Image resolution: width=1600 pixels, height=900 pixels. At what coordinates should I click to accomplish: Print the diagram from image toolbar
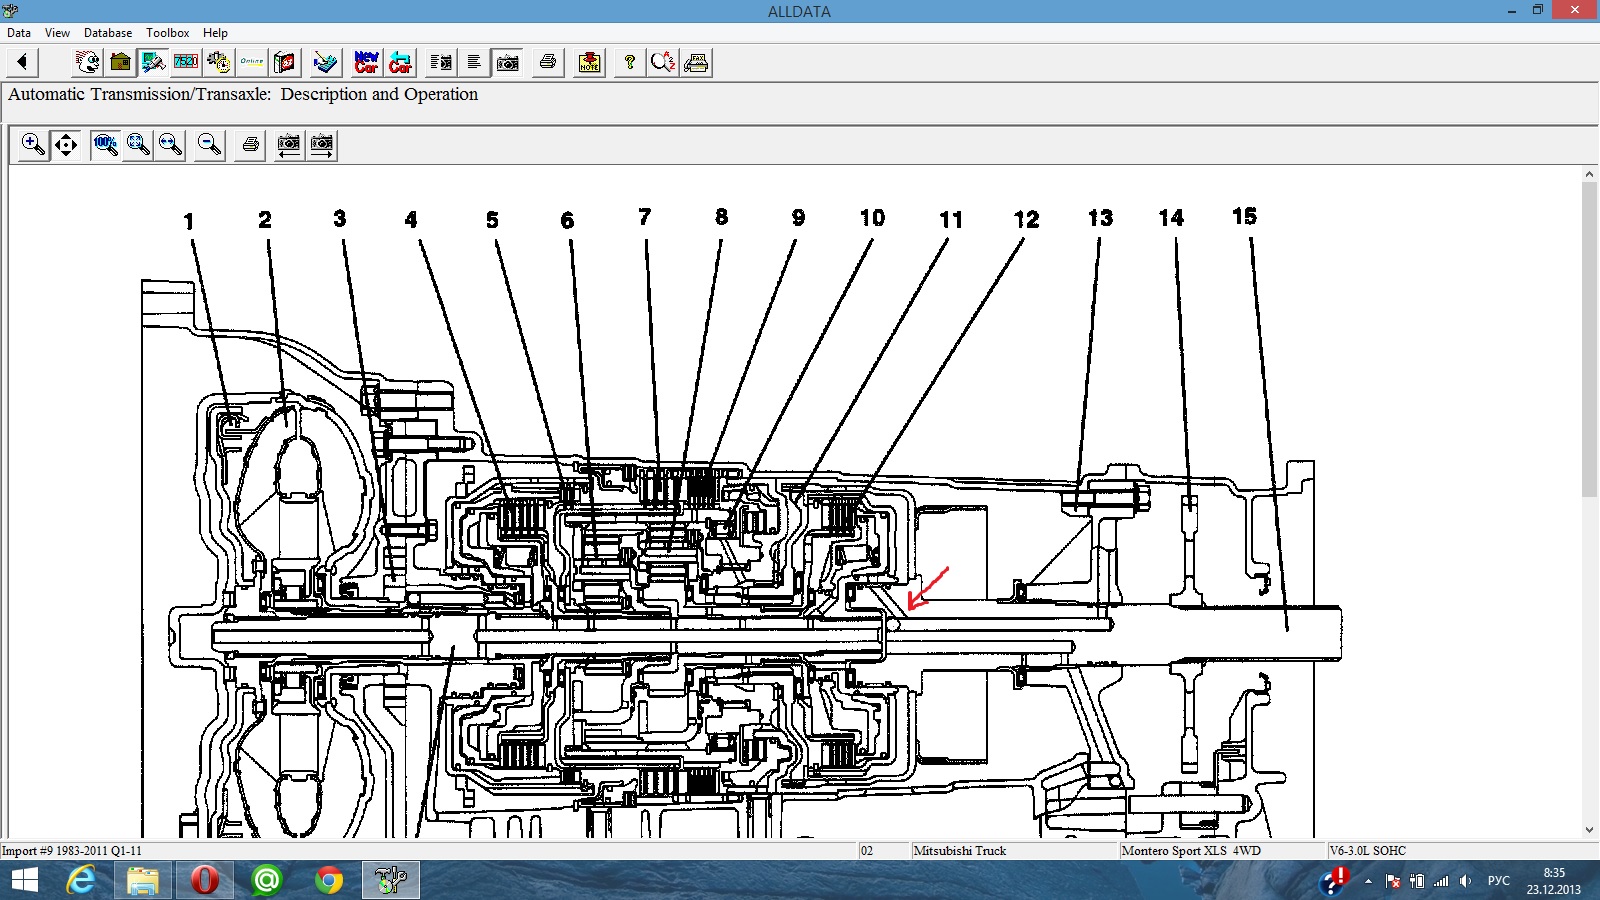[x=251, y=145]
